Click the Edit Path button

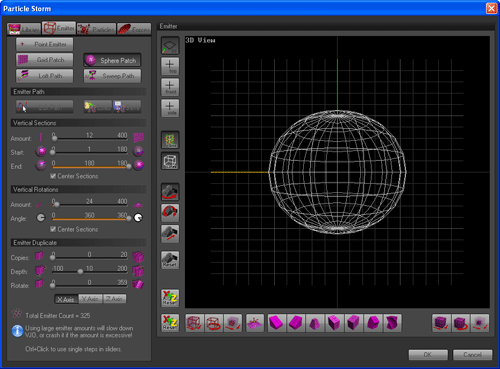(44, 107)
